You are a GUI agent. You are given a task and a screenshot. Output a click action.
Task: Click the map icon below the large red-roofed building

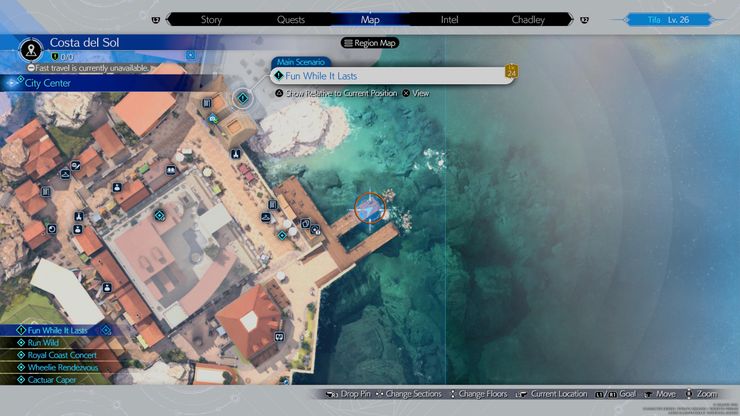pos(279,337)
